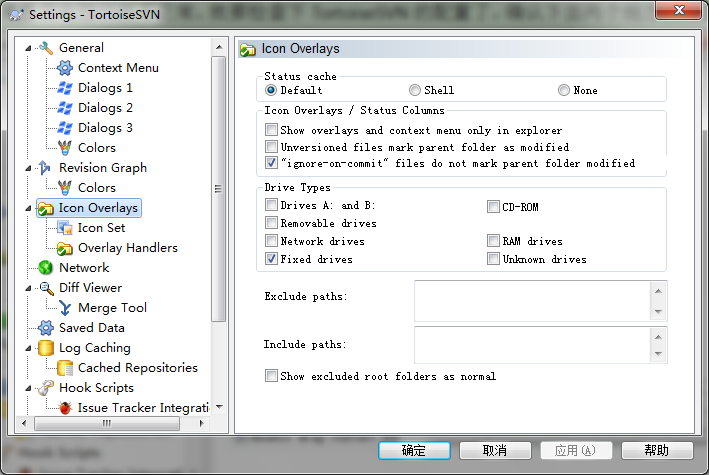Image resolution: width=709 pixels, height=475 pixels.
Task: Click the Exclude paths text field
Action: point(533,301)
